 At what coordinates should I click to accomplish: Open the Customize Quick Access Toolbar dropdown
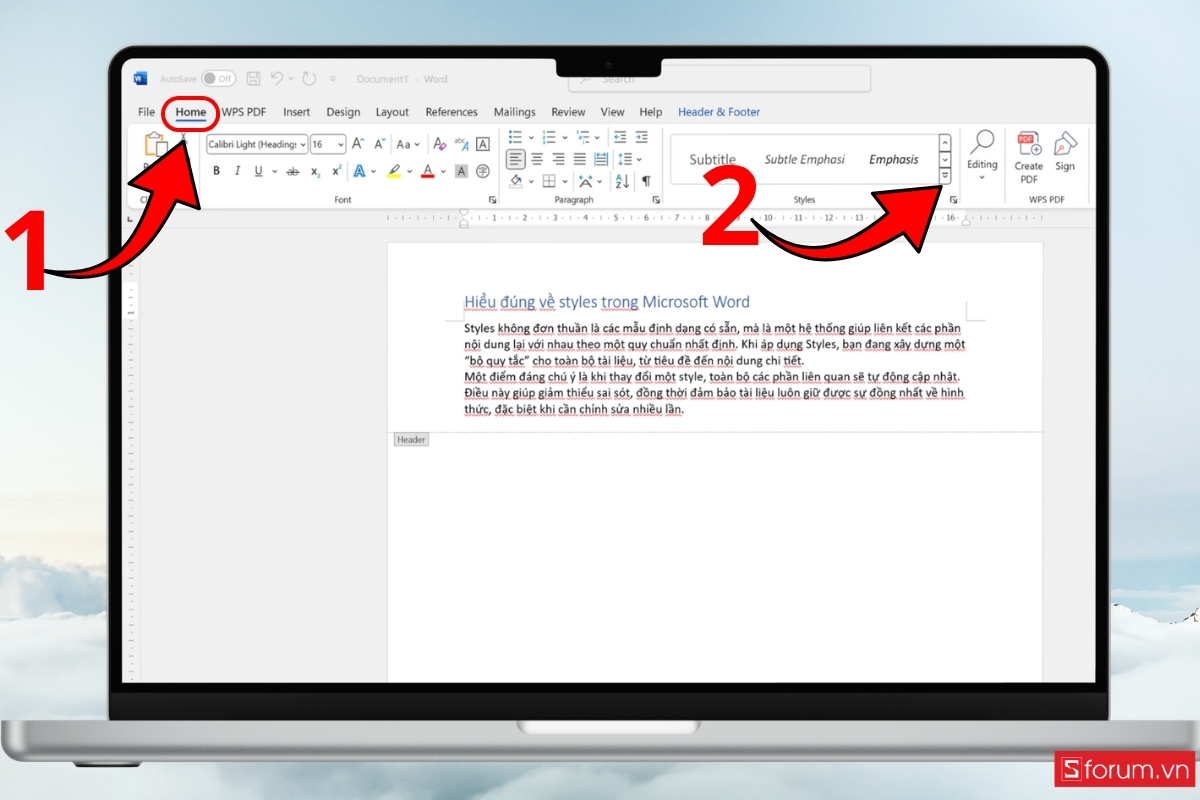tap(333, 79)
